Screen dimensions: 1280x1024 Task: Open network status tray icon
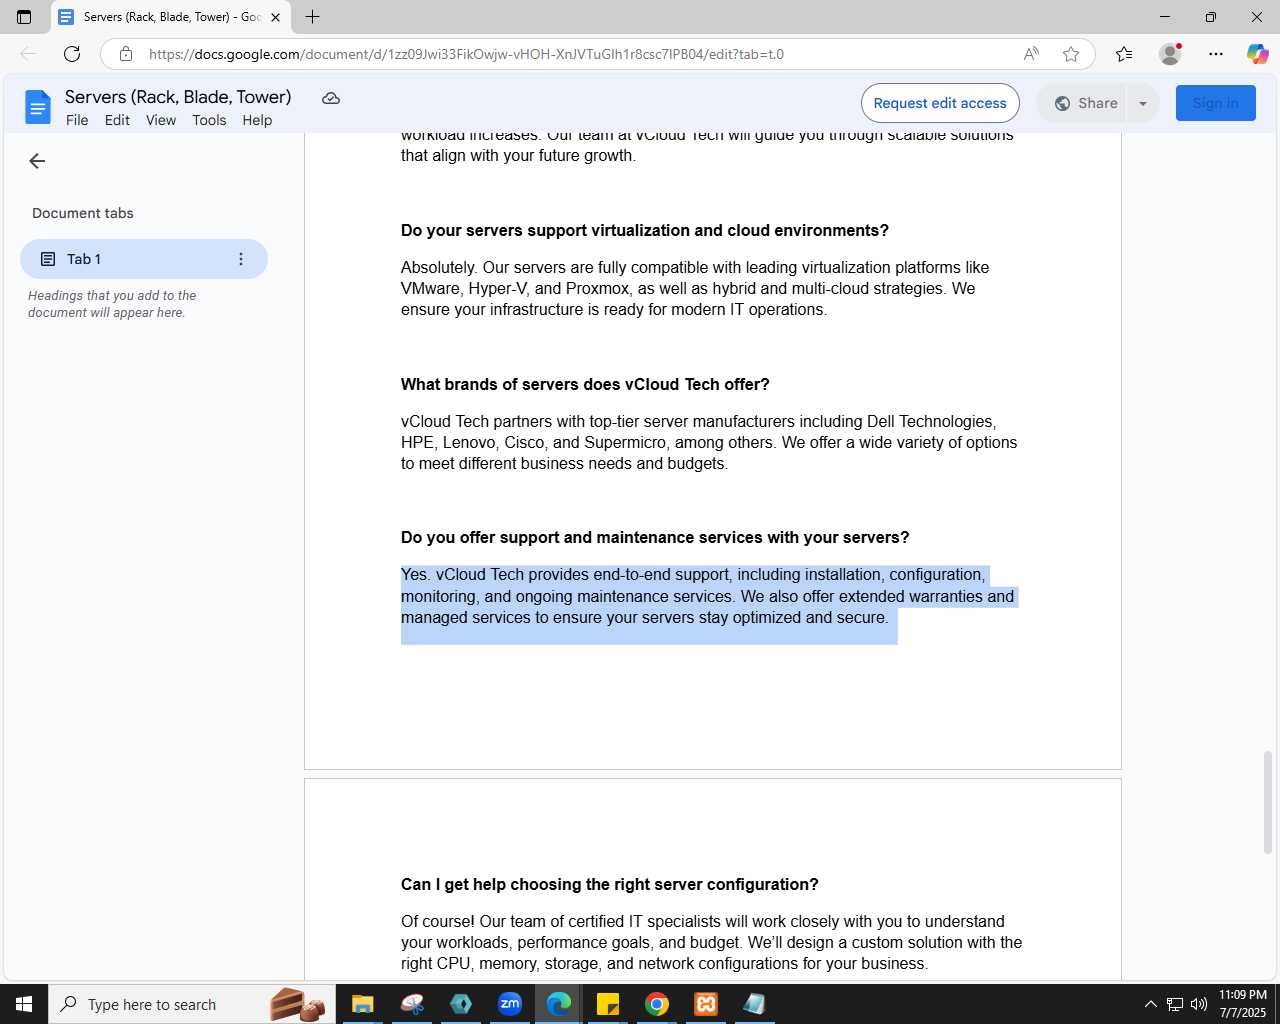click(x=1175, y=1004)
